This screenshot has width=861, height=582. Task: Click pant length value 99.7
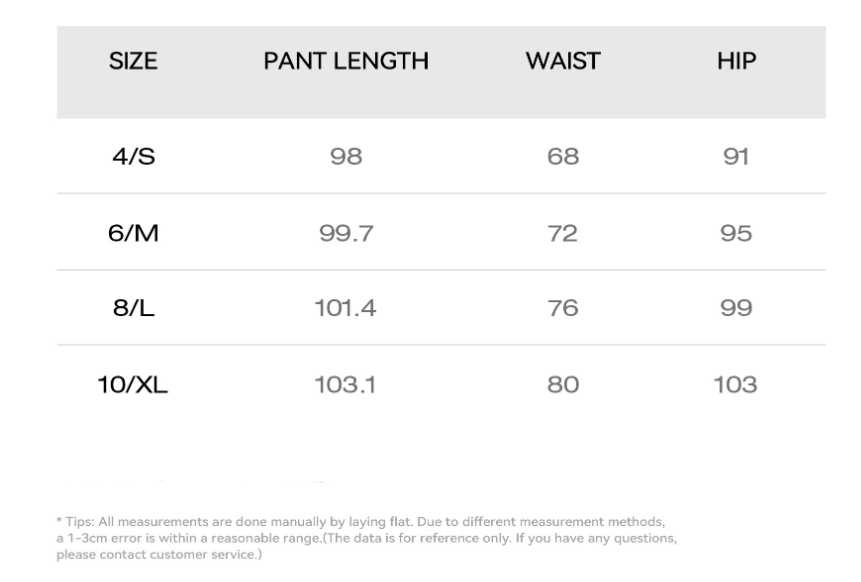pyautogui.click(x=346, y=232)
